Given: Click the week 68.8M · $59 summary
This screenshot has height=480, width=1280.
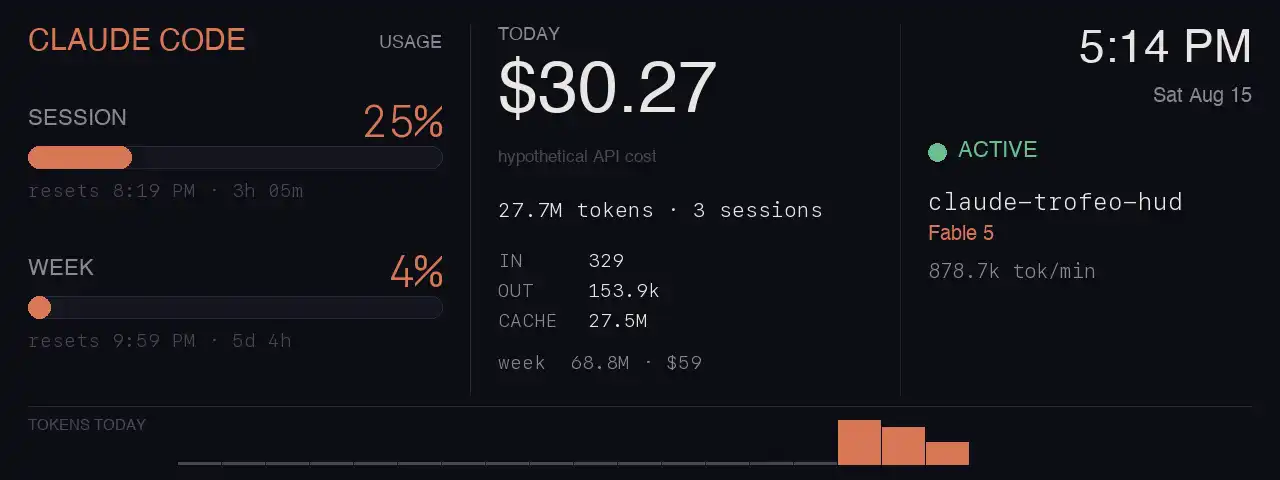Looking at the screenshot, I should [x=600, y=362].
